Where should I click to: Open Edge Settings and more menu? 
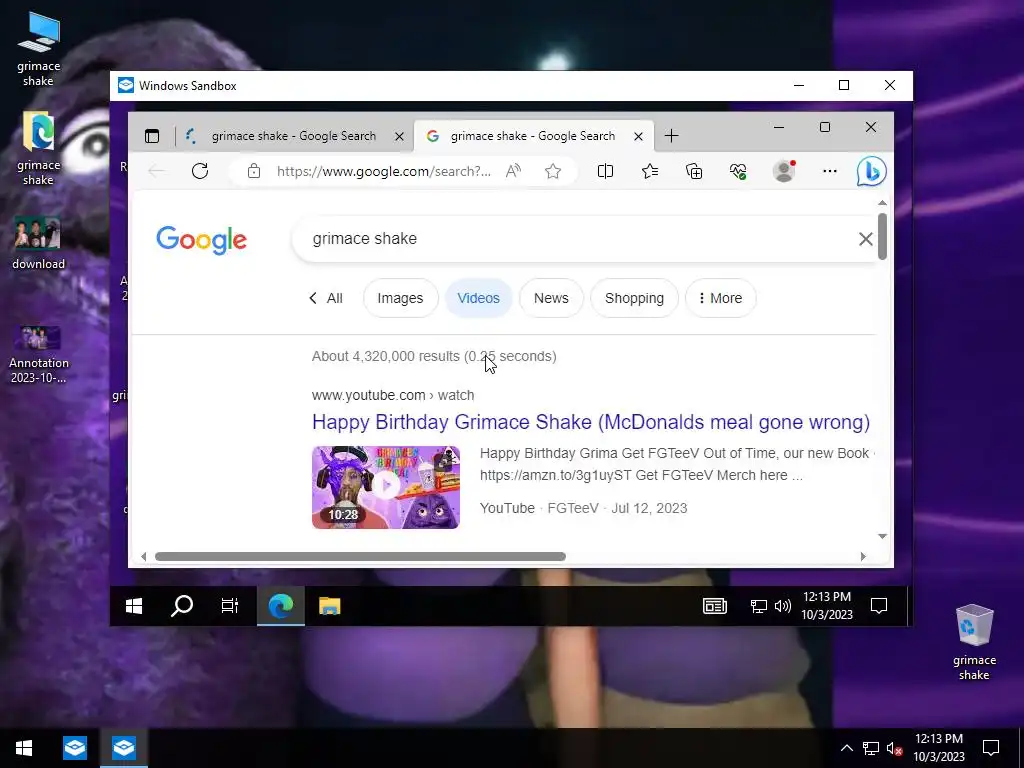[x=829, y=171]
